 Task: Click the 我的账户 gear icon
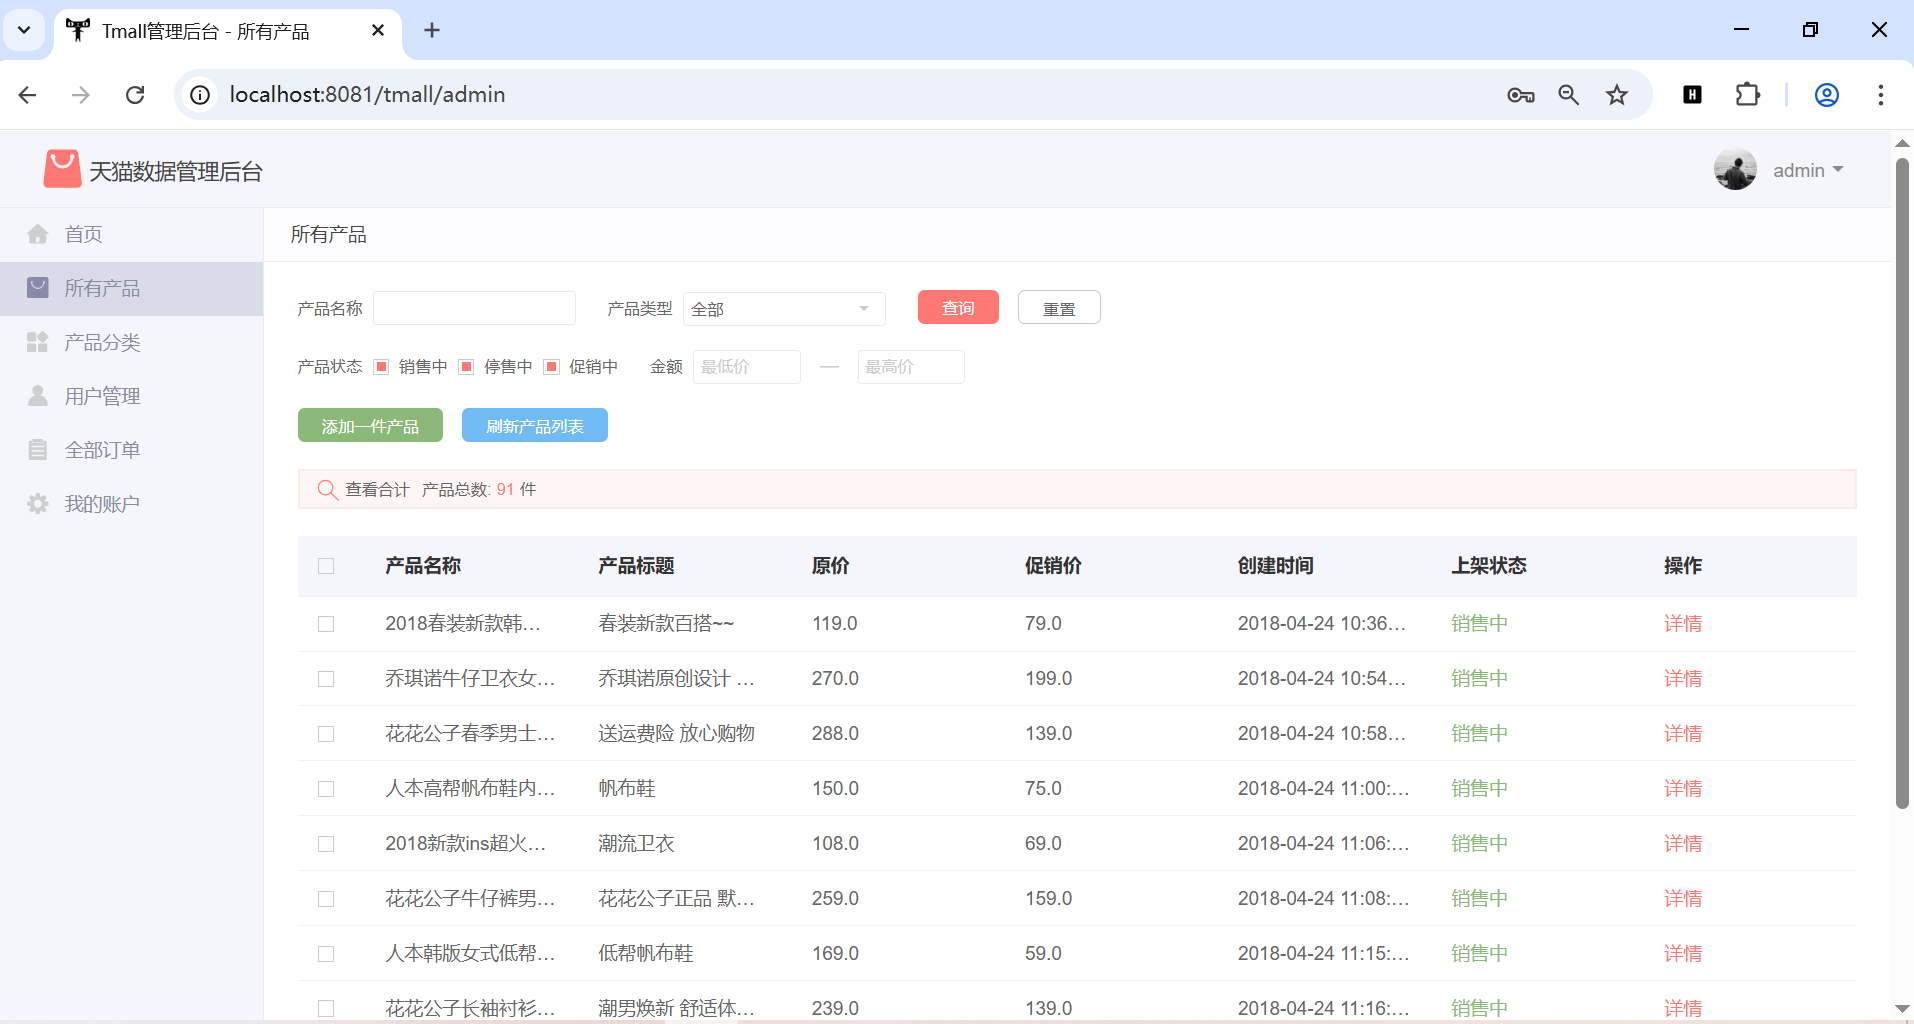coord(38,504)
